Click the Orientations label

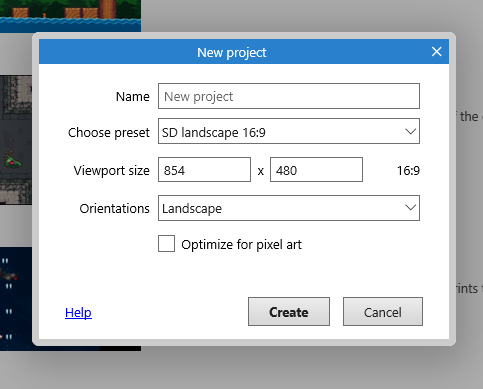(114, 209)
